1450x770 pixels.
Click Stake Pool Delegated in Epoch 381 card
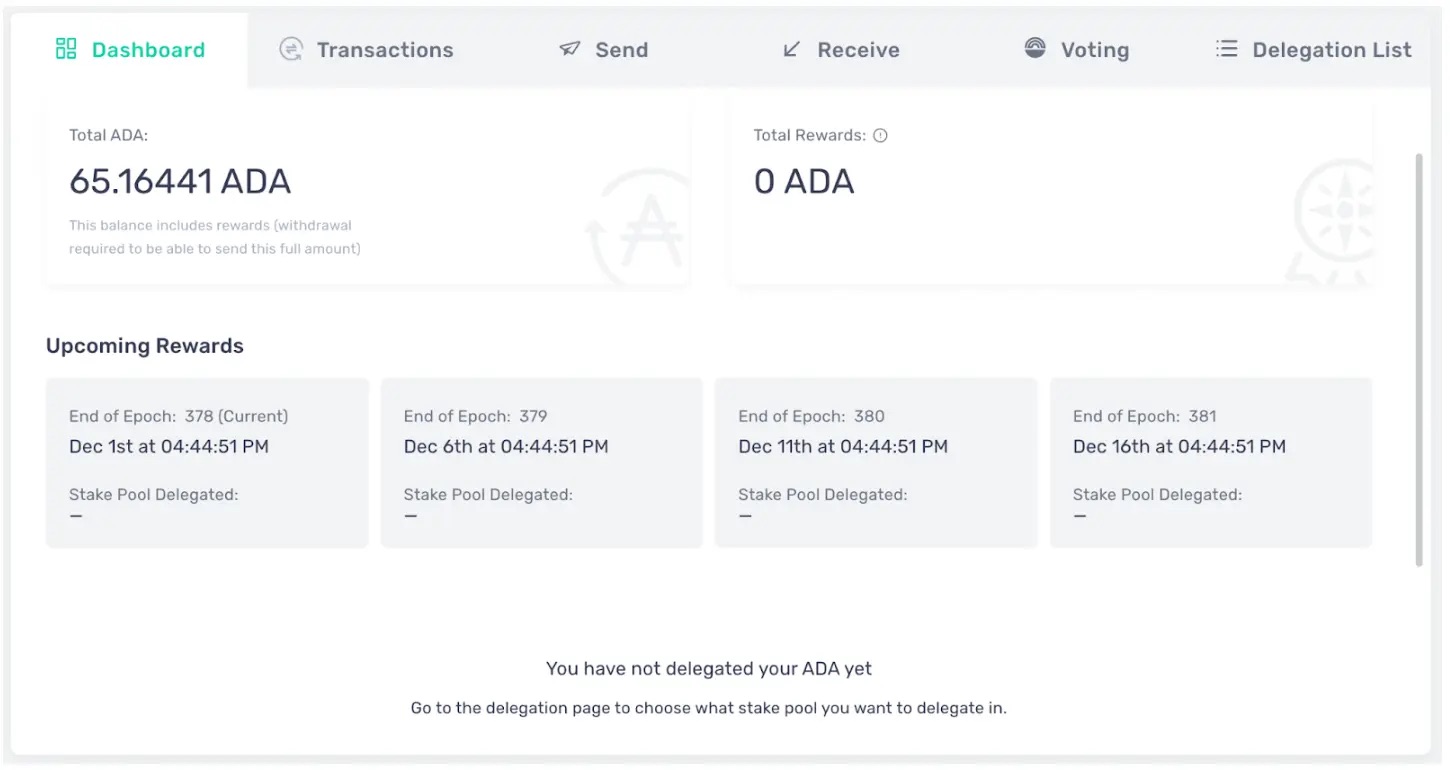click(x=1157, y=494)
